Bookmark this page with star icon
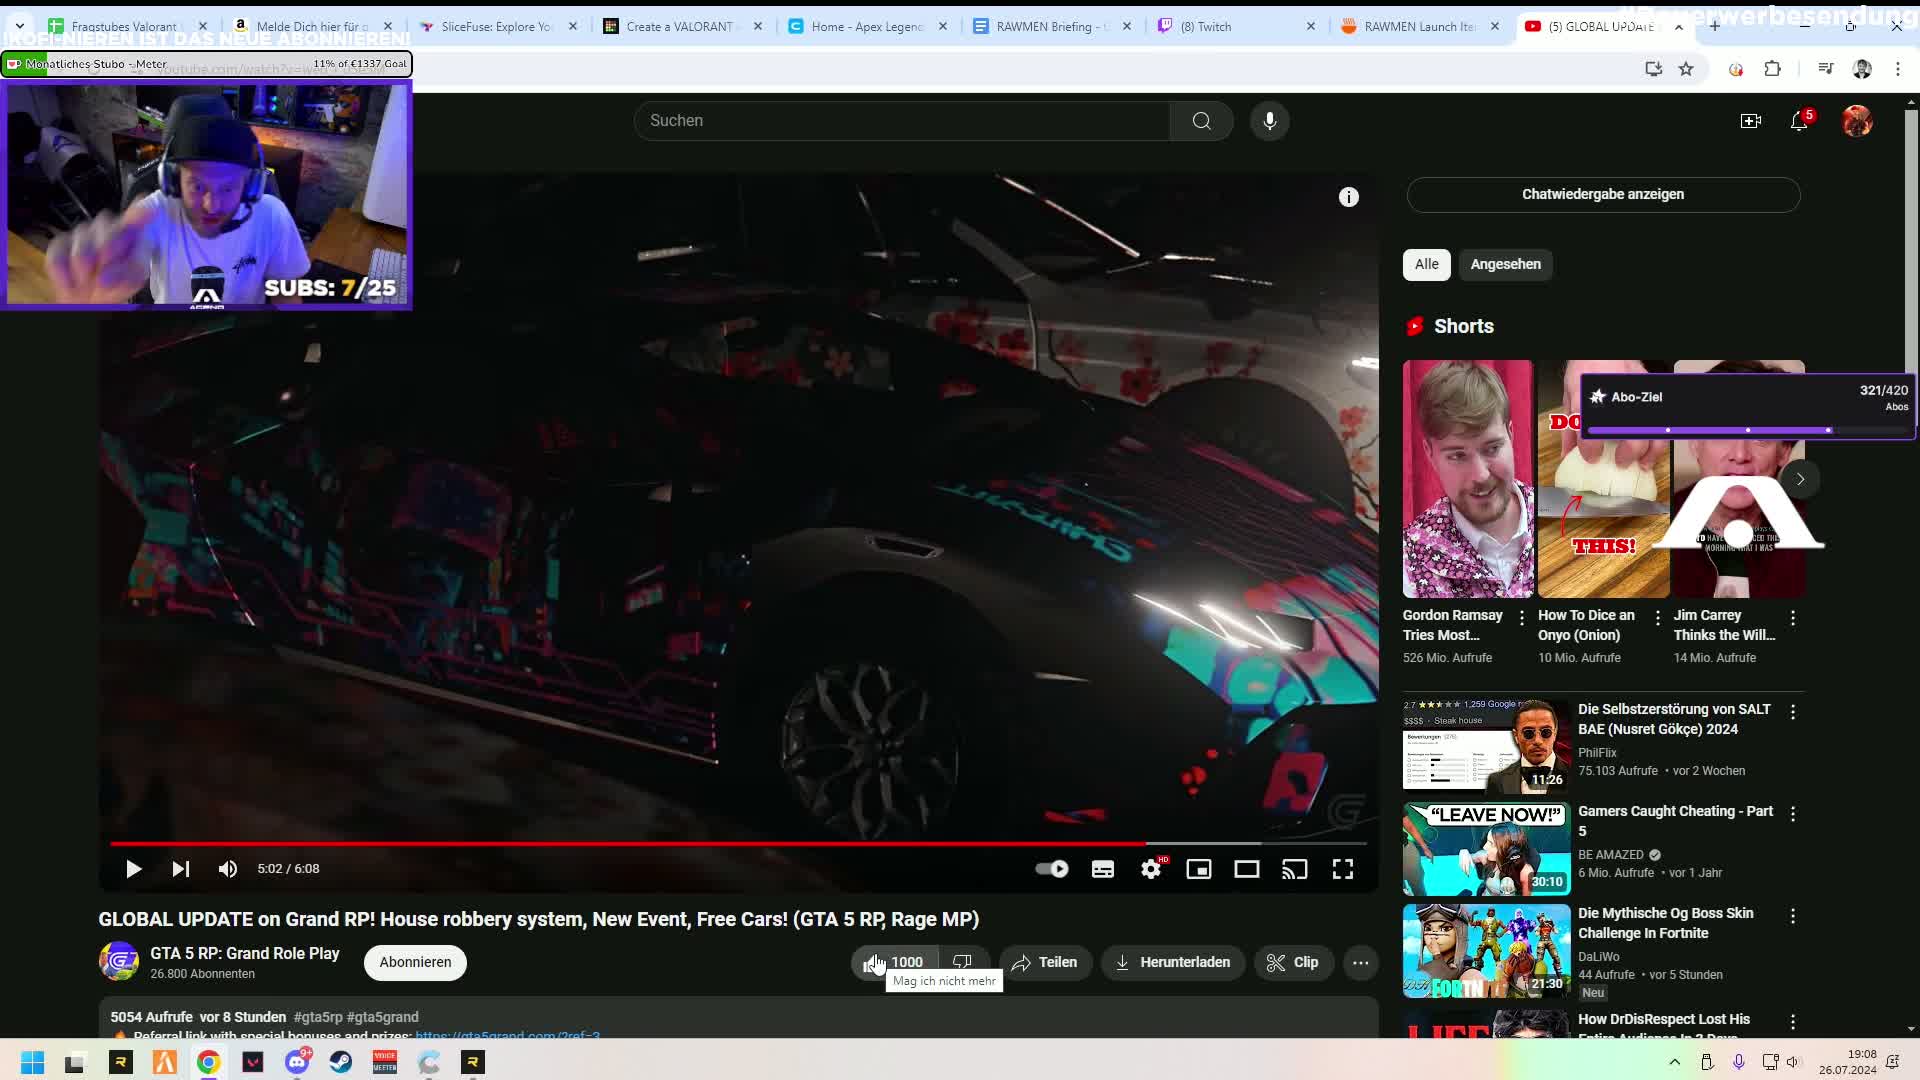The width and height of the screenshot is (1920, 1080). point(1686,69)
